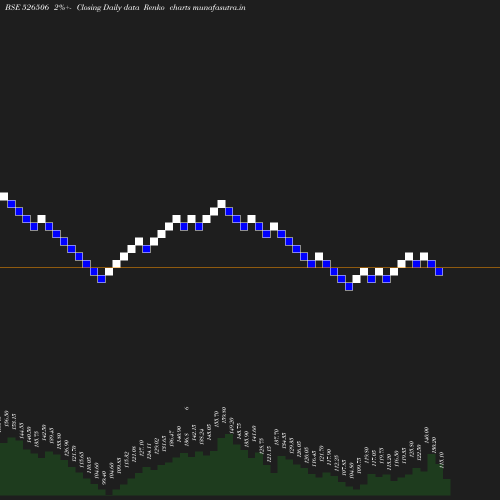Click the topmost white Renko brick at the chart peak

coord(221,204)
